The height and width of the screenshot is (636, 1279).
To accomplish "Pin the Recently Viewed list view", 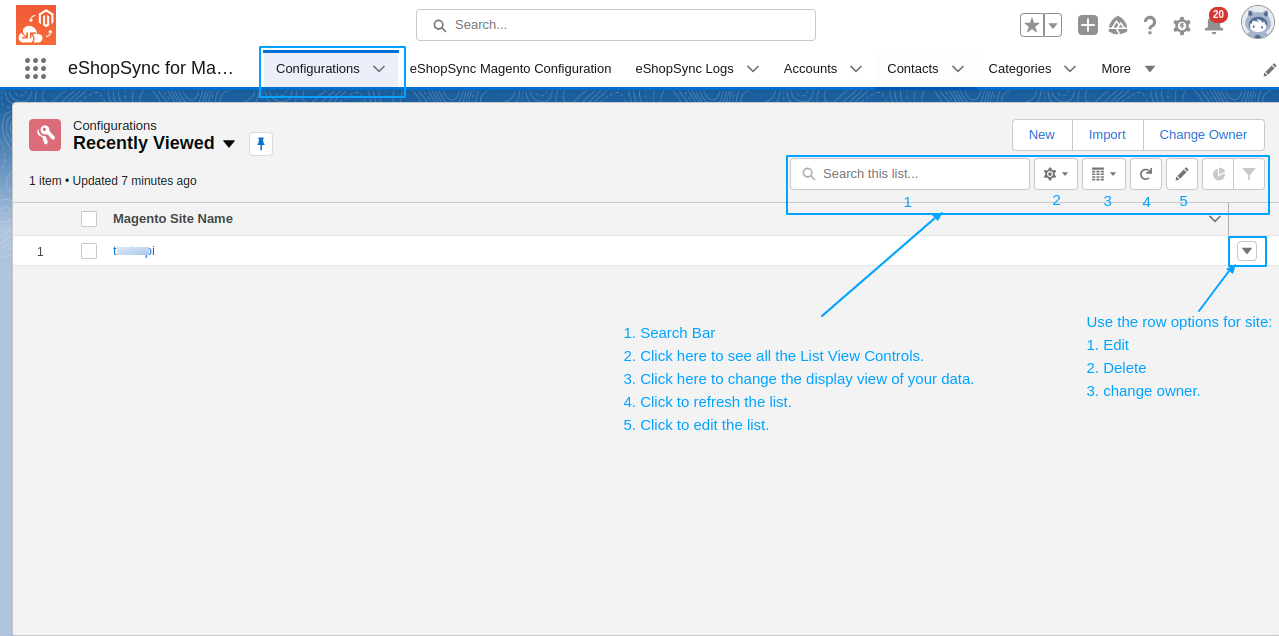I will (261, 144).
